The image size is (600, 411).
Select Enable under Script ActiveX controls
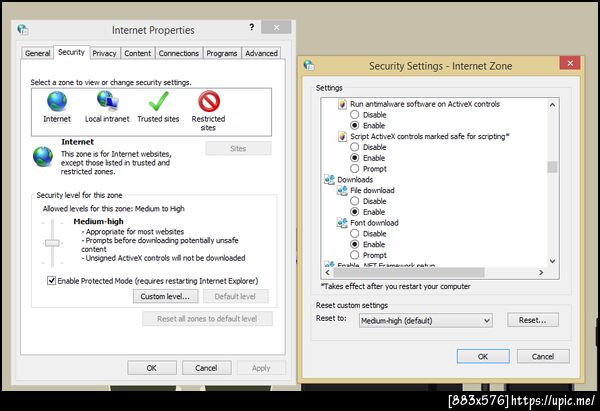(355, 158)
